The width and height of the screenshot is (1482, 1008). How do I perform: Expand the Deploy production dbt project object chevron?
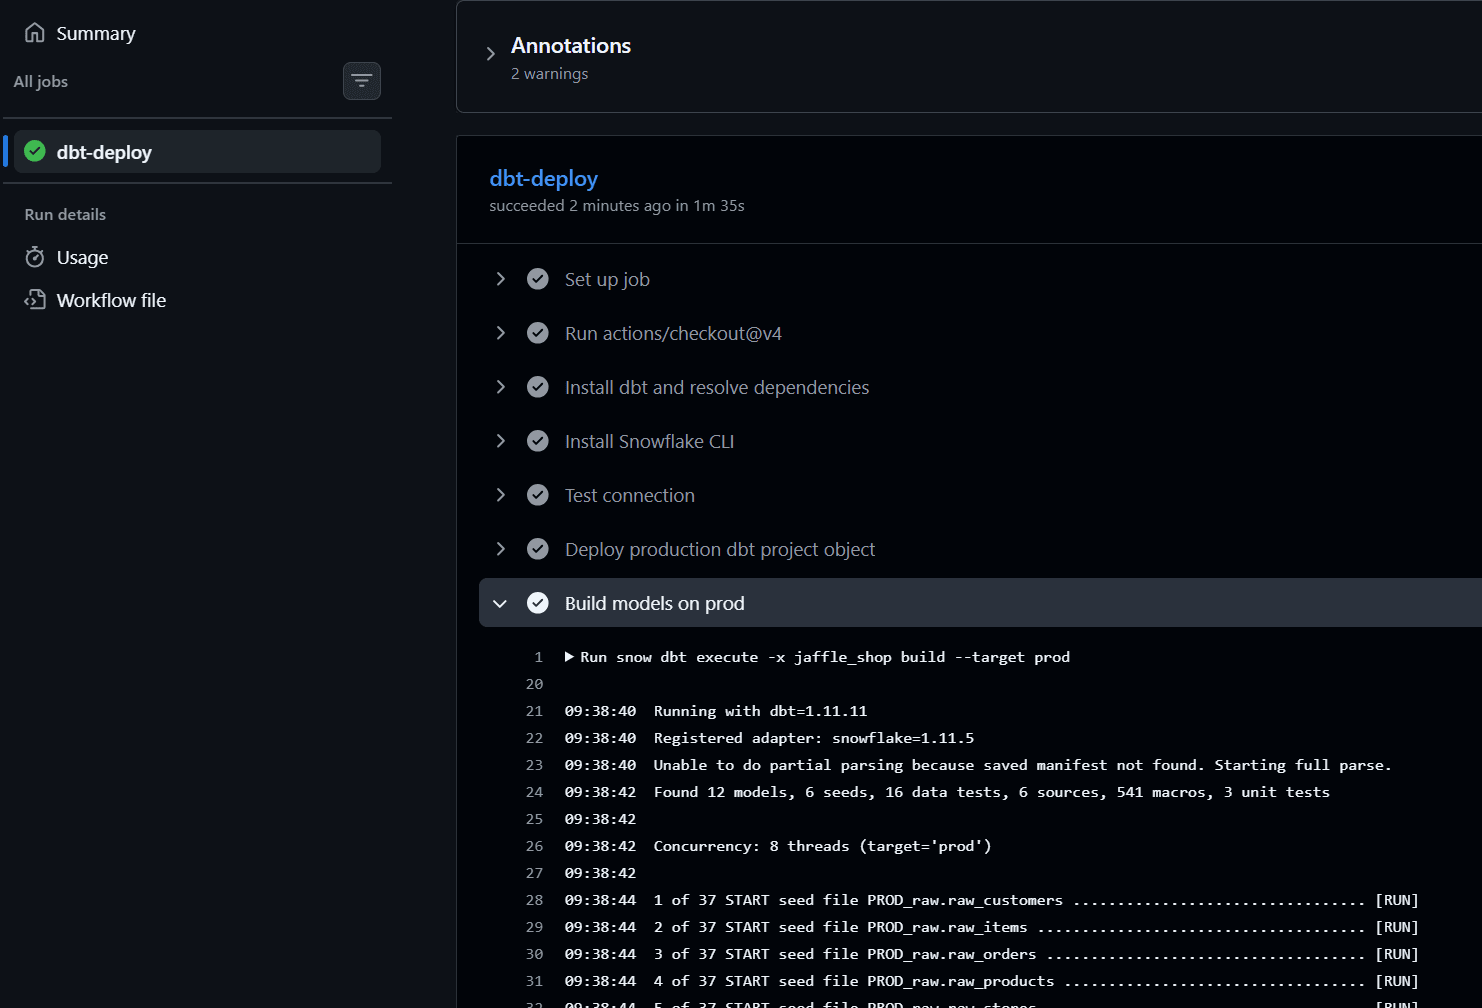[x=501, y=549]
